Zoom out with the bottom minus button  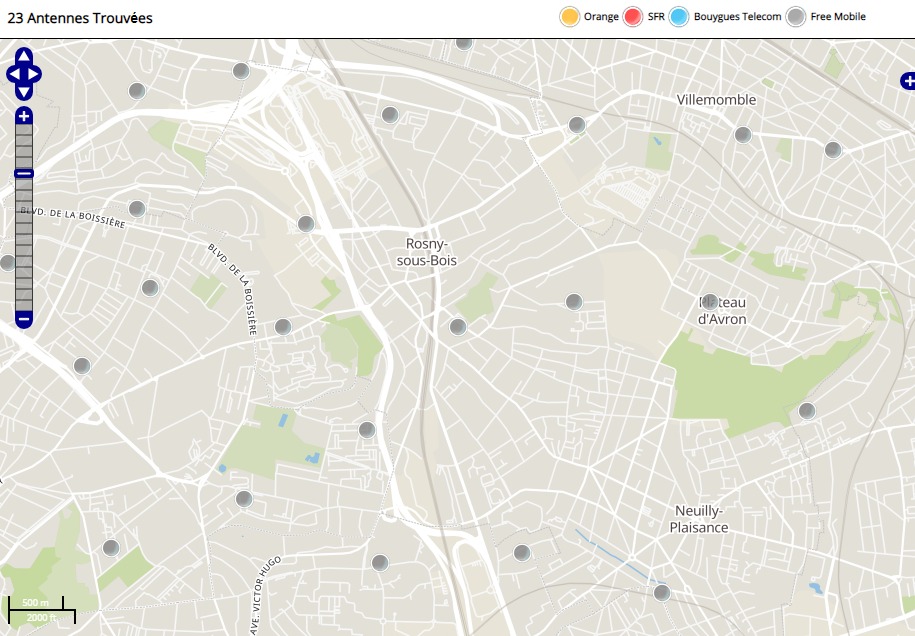point(24,320)
